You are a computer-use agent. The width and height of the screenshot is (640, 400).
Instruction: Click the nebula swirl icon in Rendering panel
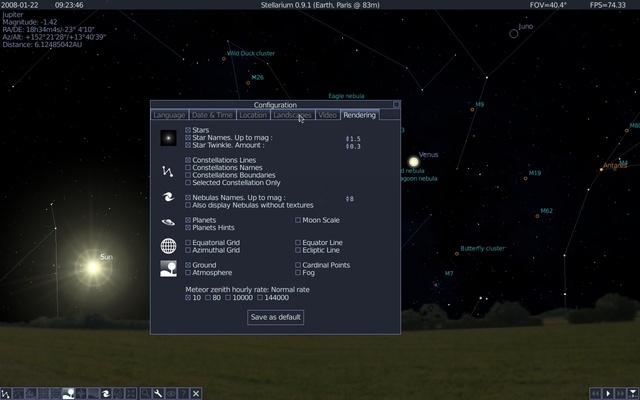(x=168, y=198)
